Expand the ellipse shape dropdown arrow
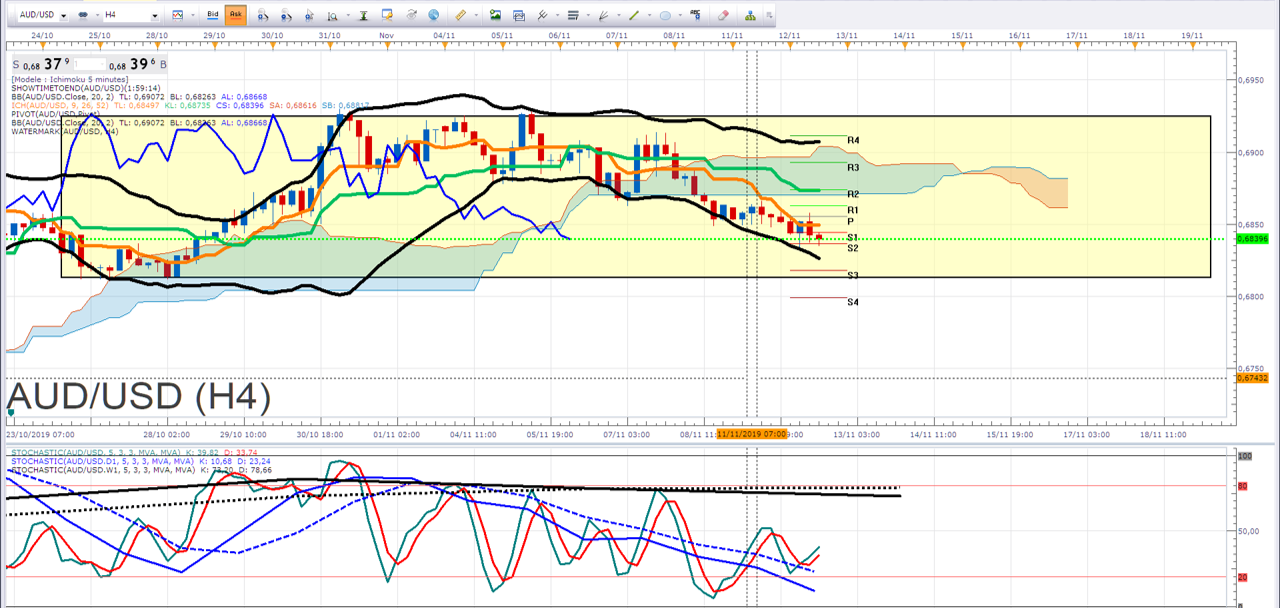 [680, 15]
